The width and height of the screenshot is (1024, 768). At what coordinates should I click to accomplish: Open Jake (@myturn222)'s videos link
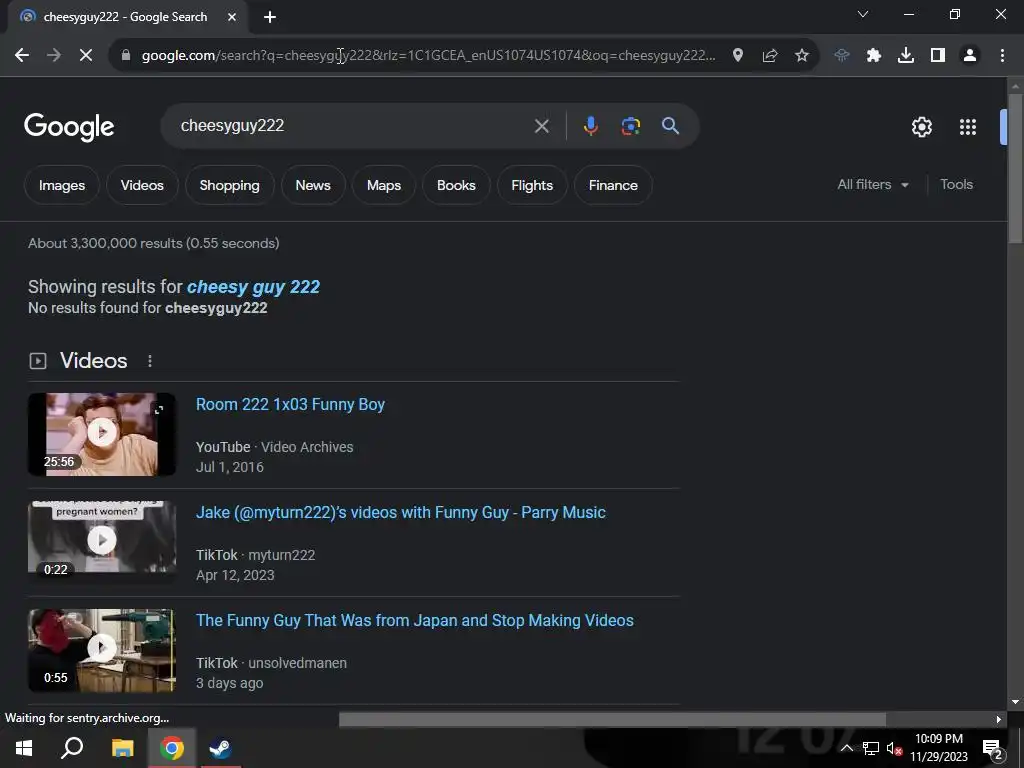pyautogui.click(x=400, y=513)
